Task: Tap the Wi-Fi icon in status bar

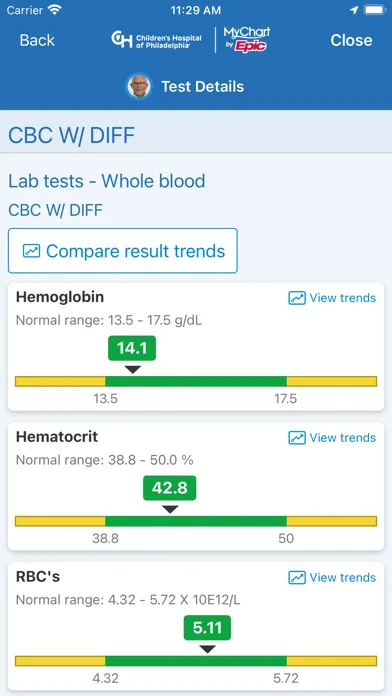Action: click(x=55, y=10)
